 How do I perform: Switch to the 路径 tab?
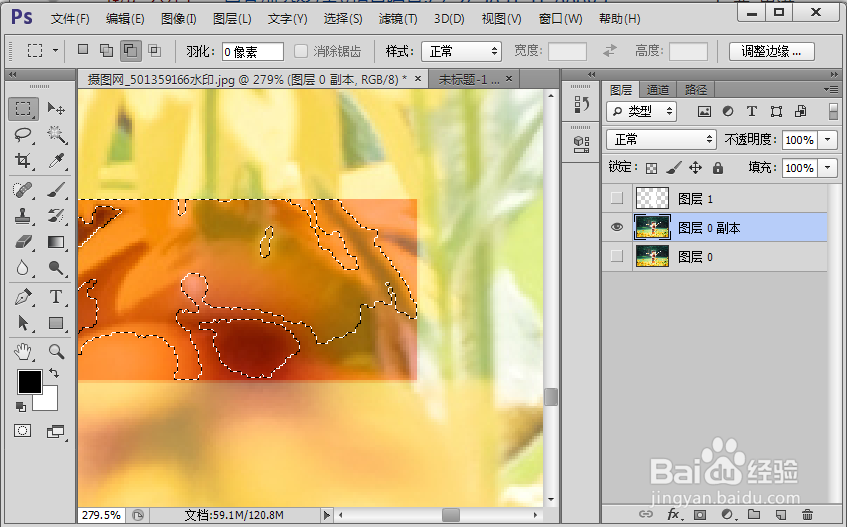pos(696,90)
